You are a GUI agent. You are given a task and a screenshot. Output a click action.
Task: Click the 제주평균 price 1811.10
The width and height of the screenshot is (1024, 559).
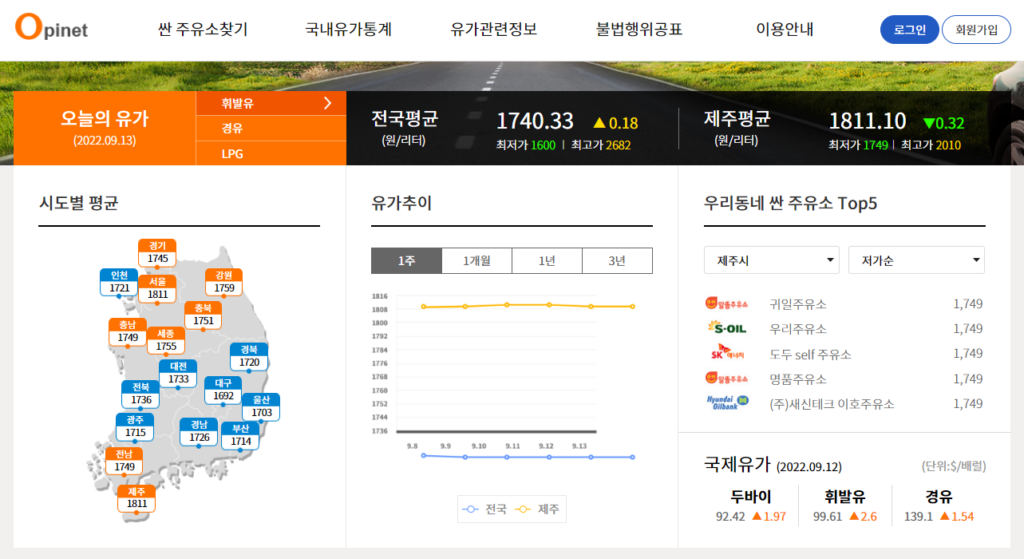coord(867,121)
